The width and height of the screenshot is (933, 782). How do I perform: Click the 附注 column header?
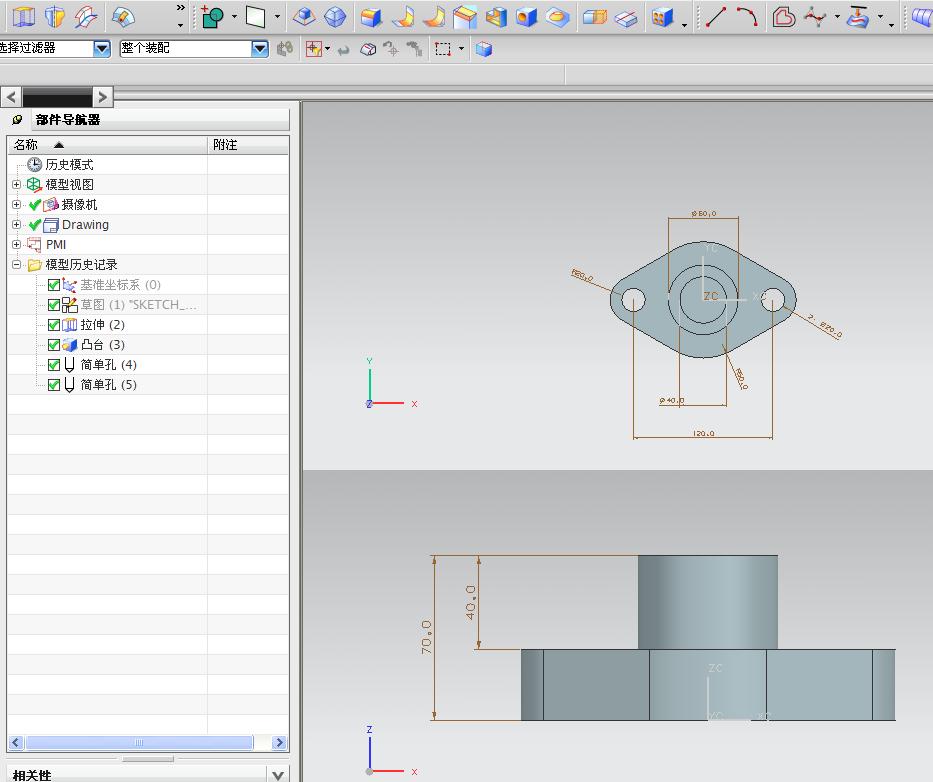226,145
